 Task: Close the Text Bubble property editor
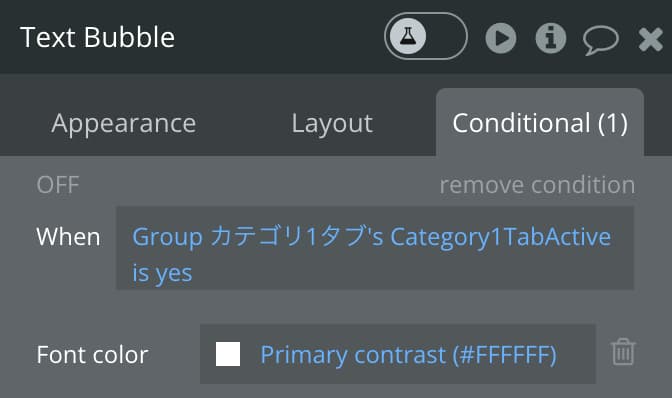(x=651, y=39)
